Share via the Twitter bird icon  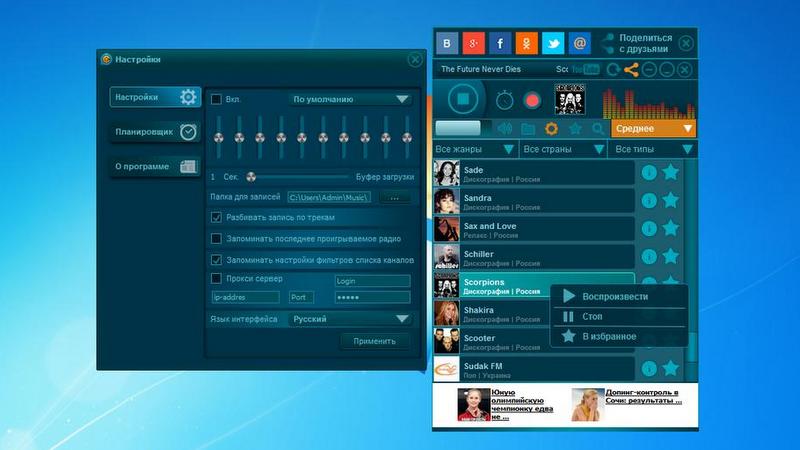click(553, 43)
